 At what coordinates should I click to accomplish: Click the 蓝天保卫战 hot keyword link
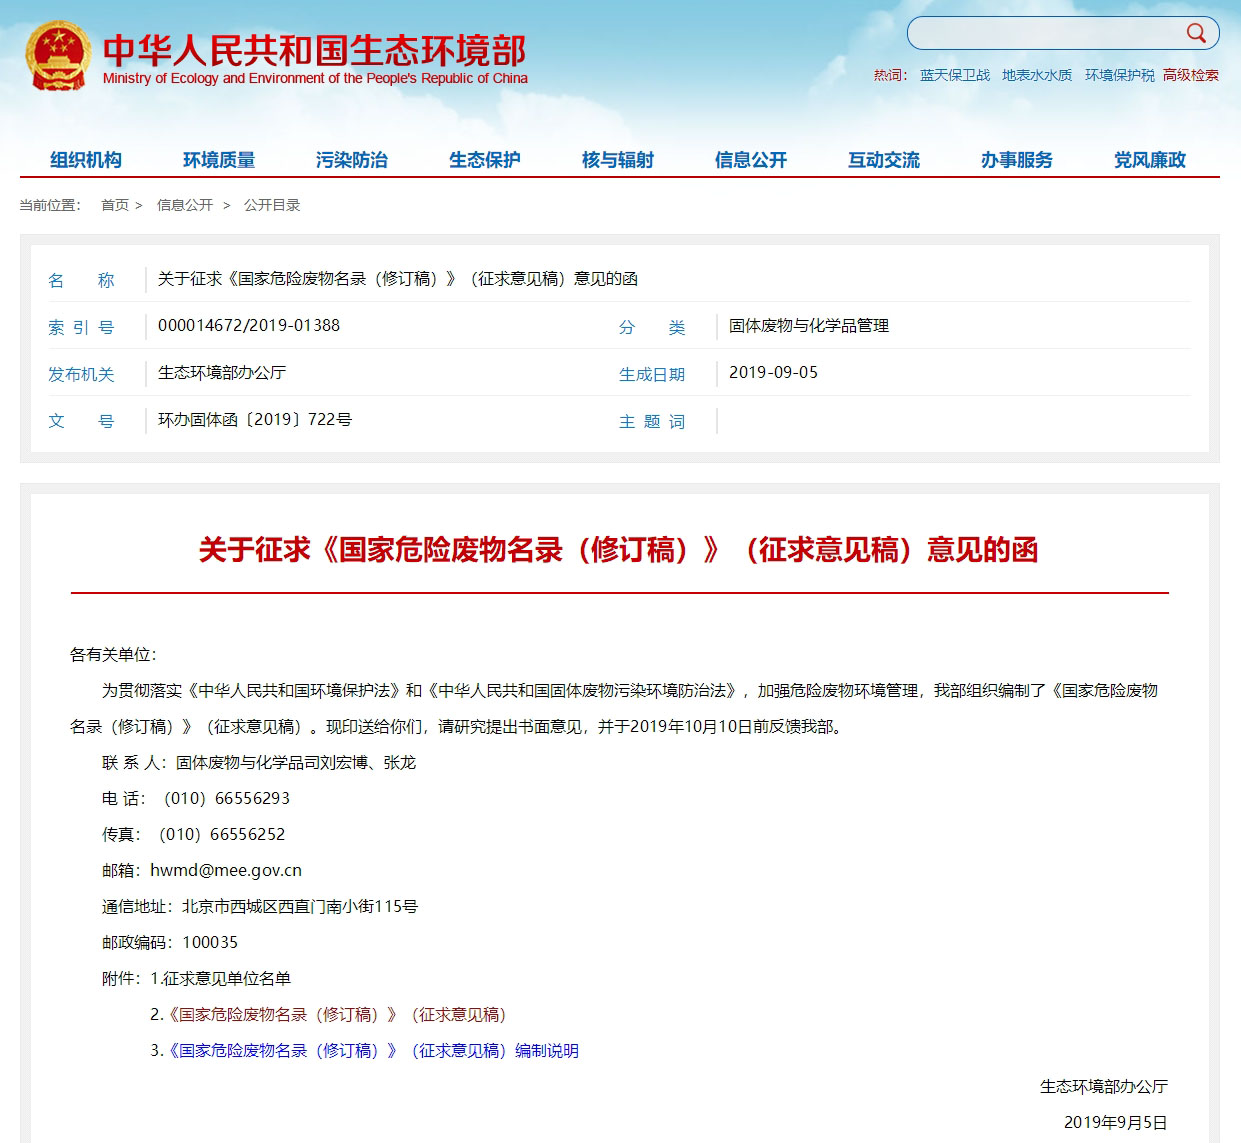point(955,75)
